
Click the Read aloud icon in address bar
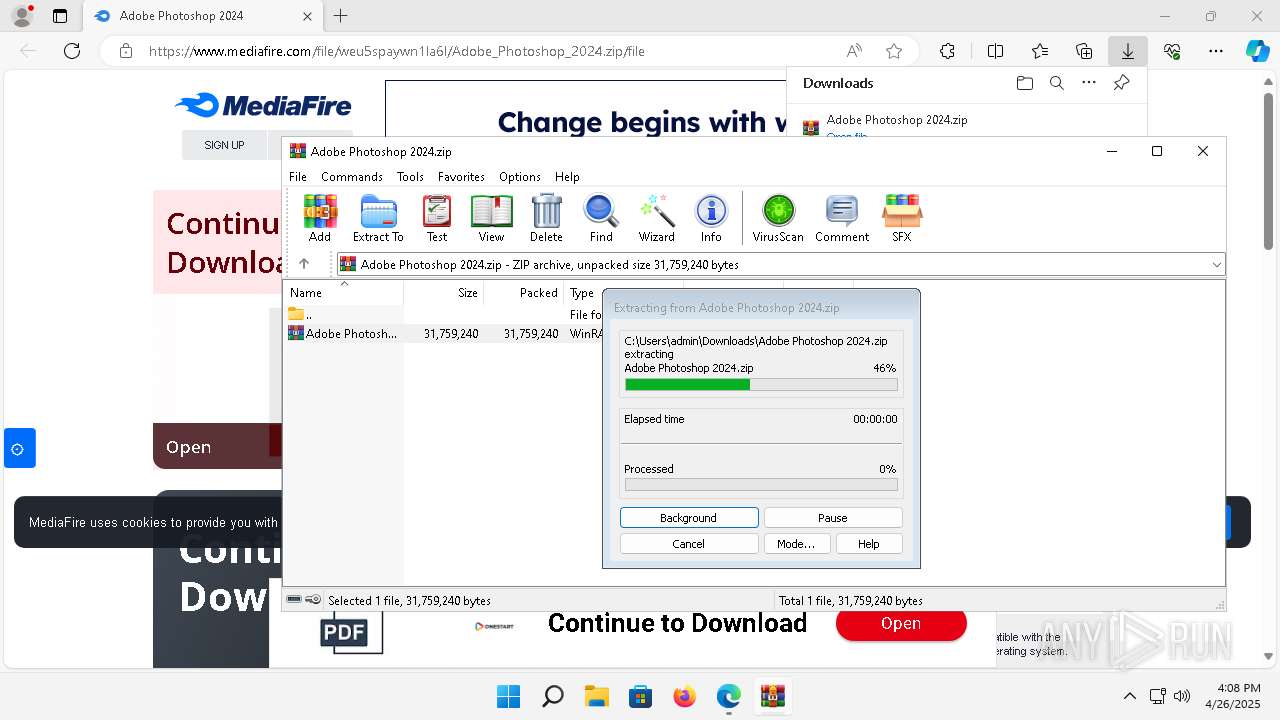(x=854, y=51)
